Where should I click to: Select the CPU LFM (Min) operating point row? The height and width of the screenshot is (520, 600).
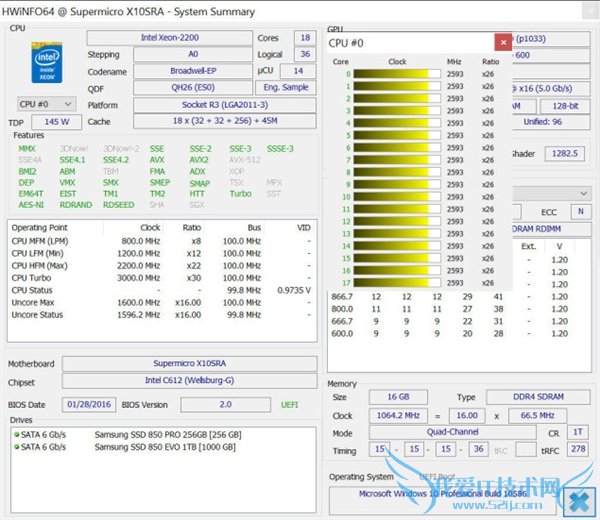(x=162, y=253)
